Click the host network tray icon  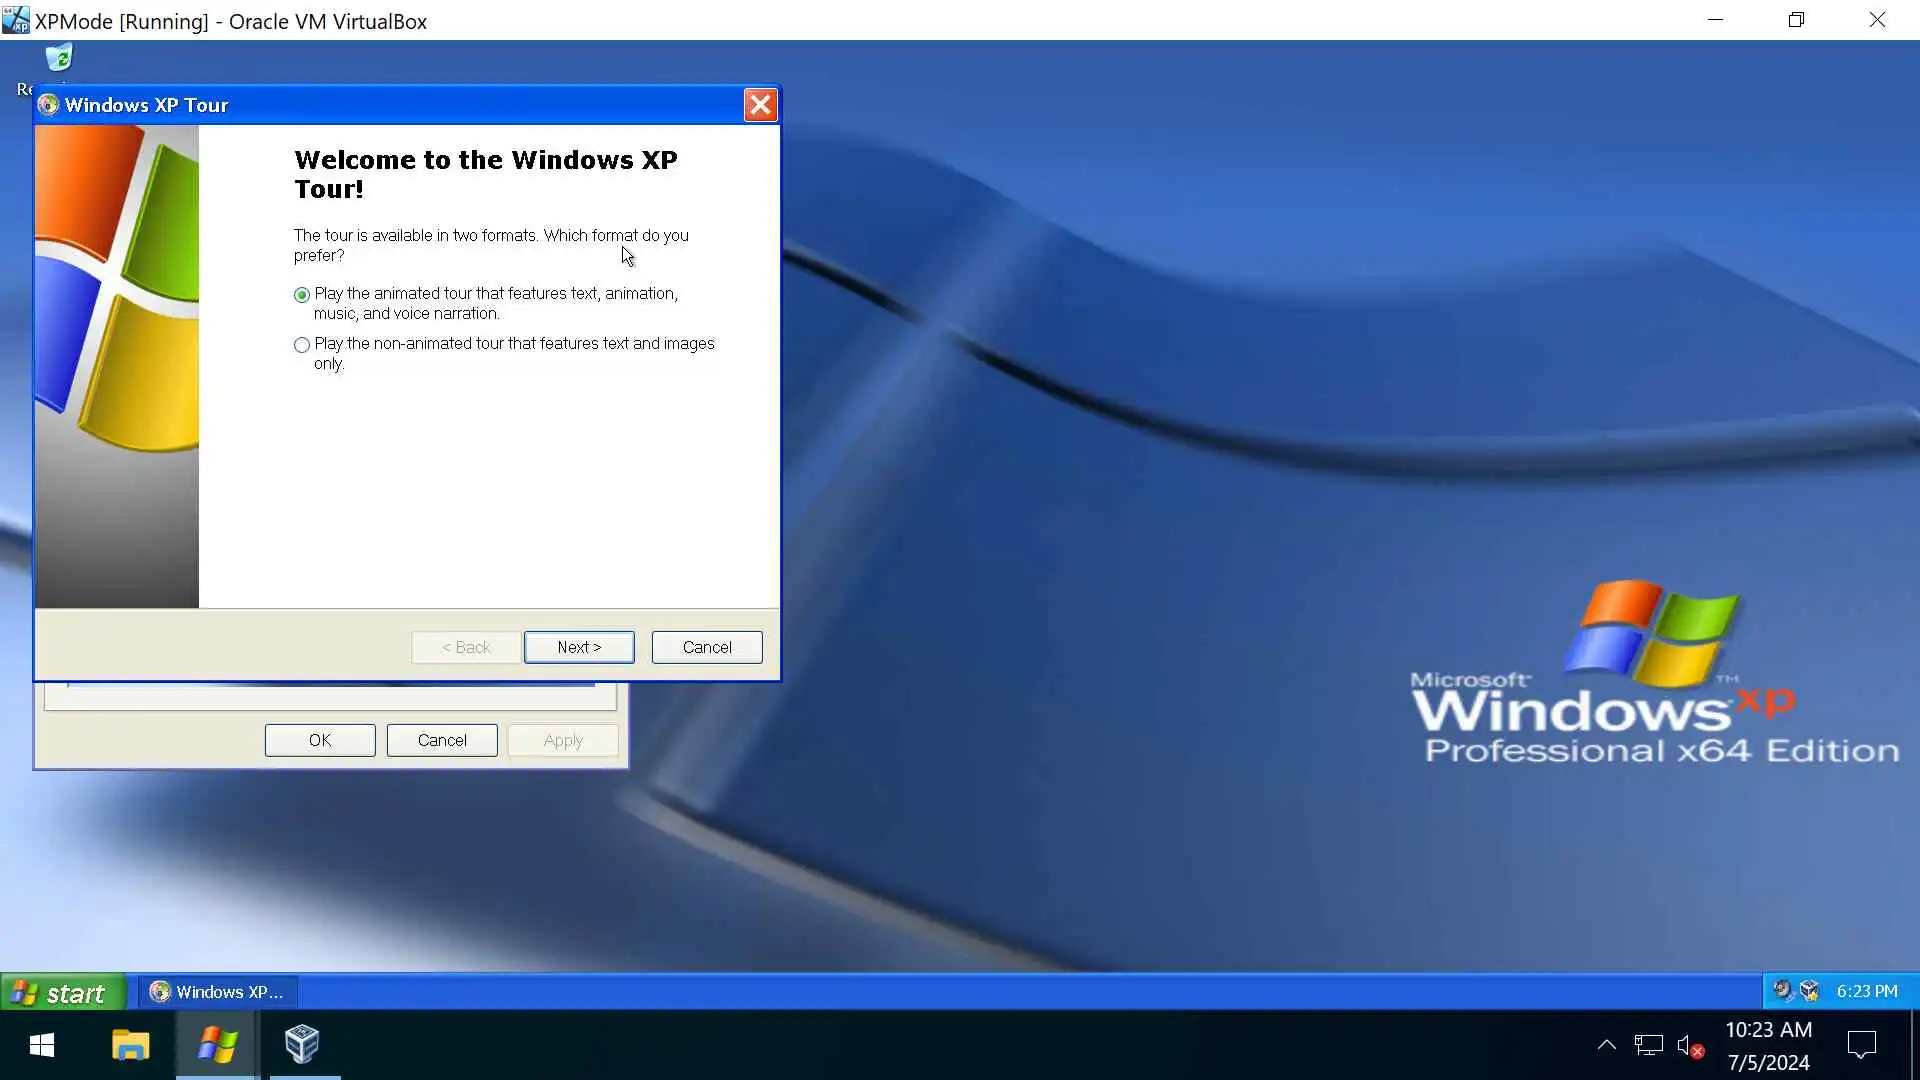[x=1648, y=1046]
